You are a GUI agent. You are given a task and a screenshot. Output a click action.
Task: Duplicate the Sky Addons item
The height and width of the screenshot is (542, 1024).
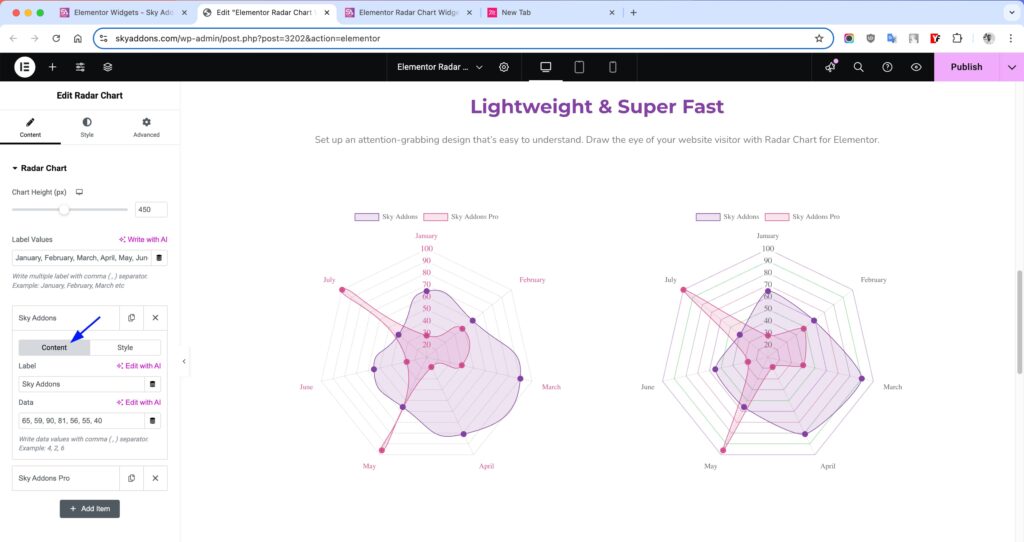click(x=131, y=318)
